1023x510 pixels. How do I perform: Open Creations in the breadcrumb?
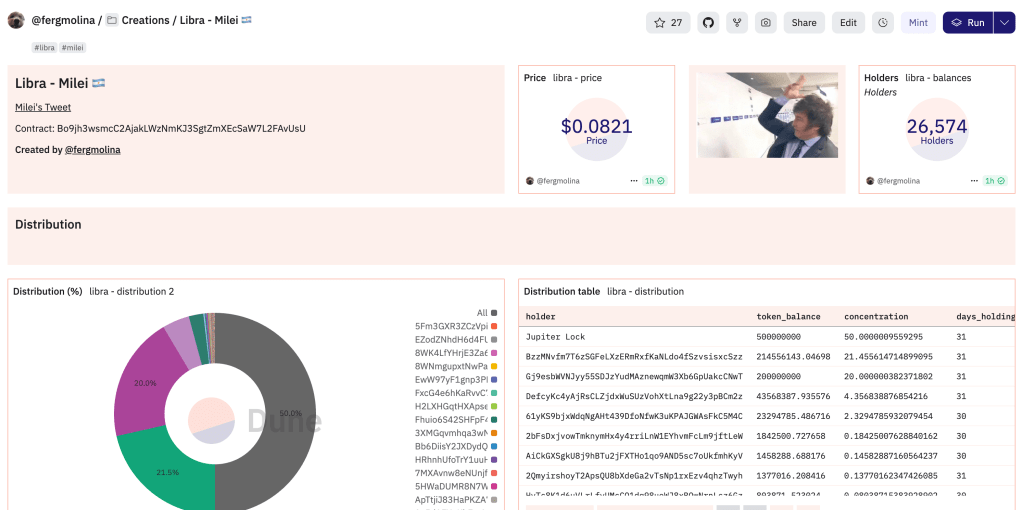(145, 20)
